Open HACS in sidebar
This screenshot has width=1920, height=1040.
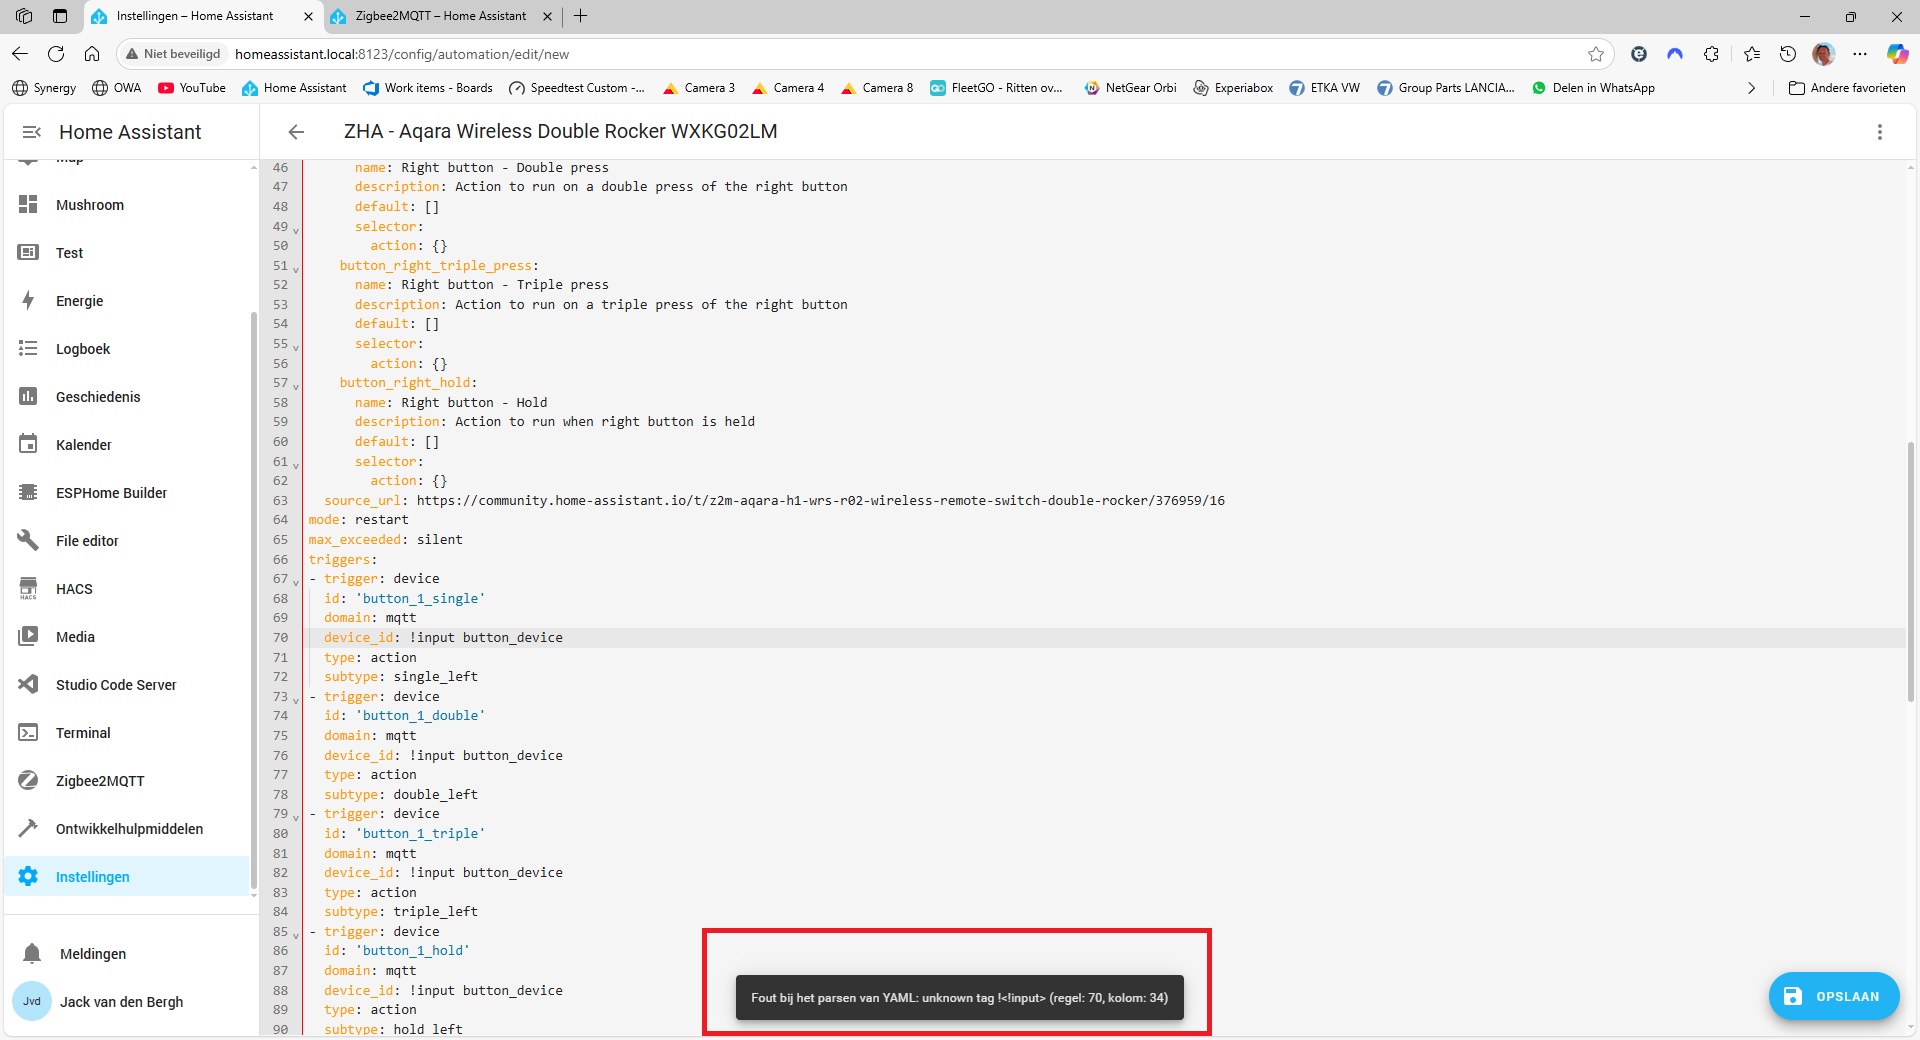[127, 589]
